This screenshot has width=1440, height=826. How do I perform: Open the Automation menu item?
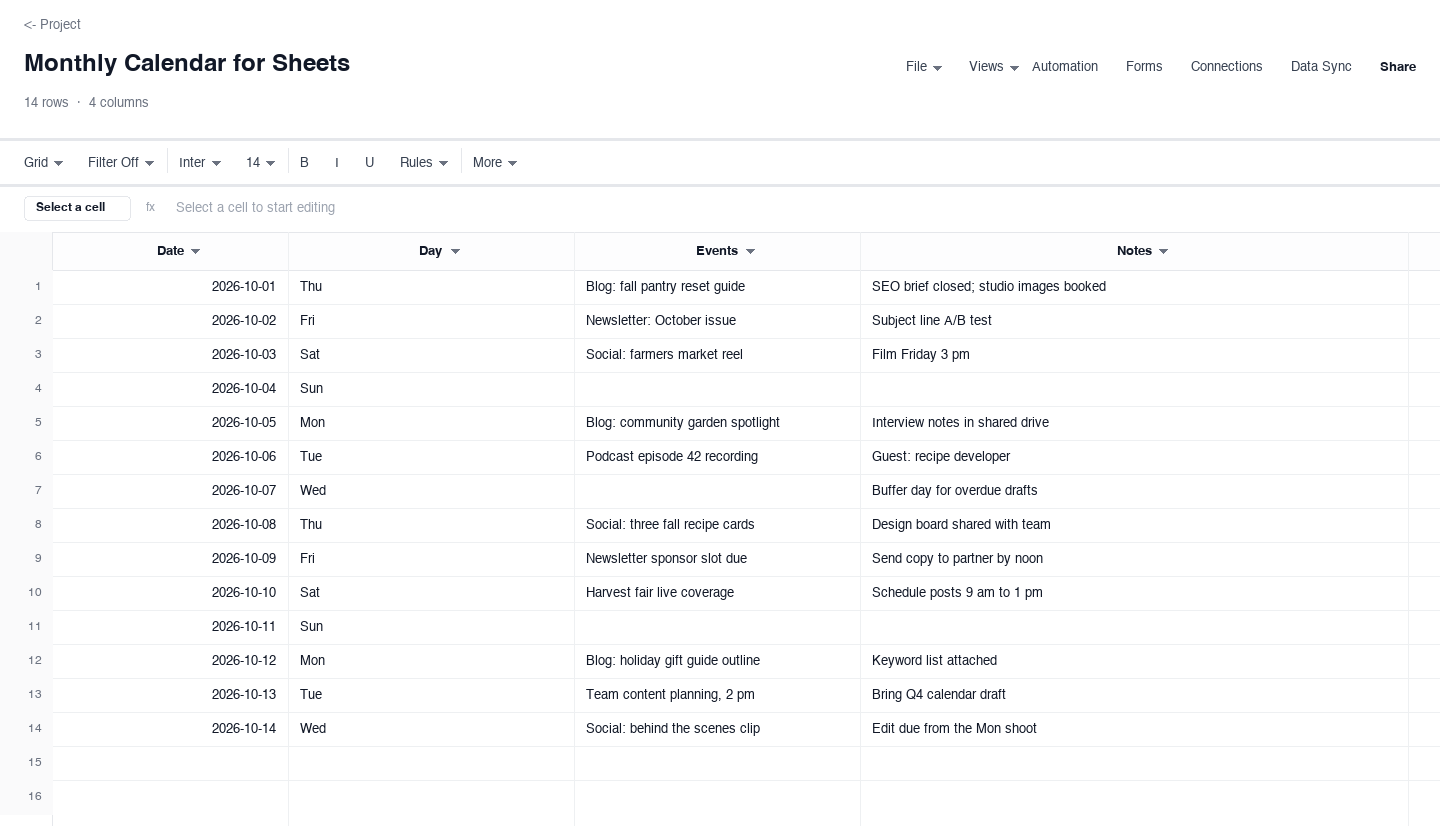pos(1065,67)
